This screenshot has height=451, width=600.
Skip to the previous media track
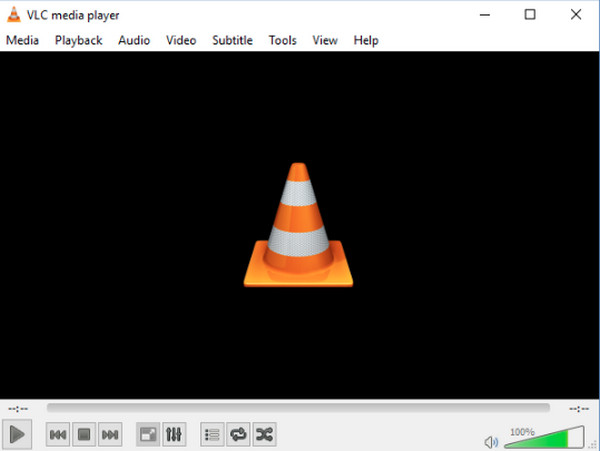click(x=58, y=435)
